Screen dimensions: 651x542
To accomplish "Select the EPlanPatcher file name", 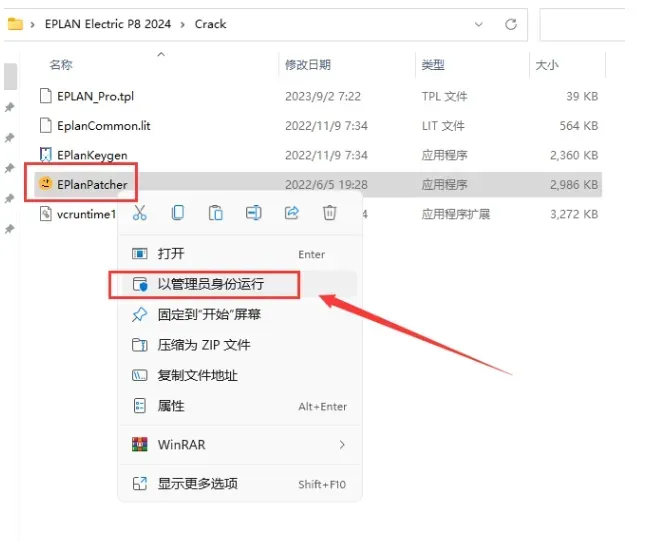I will tap(92, 185).
